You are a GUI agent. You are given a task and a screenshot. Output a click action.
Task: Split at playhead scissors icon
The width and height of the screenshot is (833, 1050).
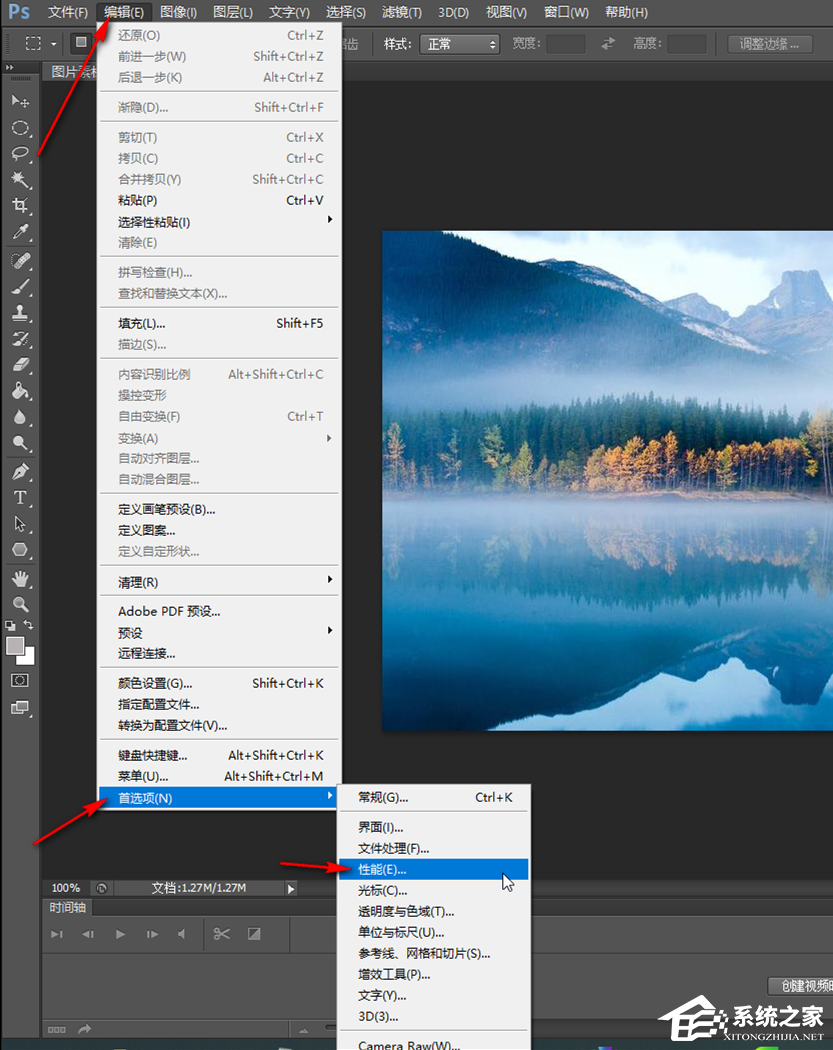pyautogui.click(x=222, y=933)
